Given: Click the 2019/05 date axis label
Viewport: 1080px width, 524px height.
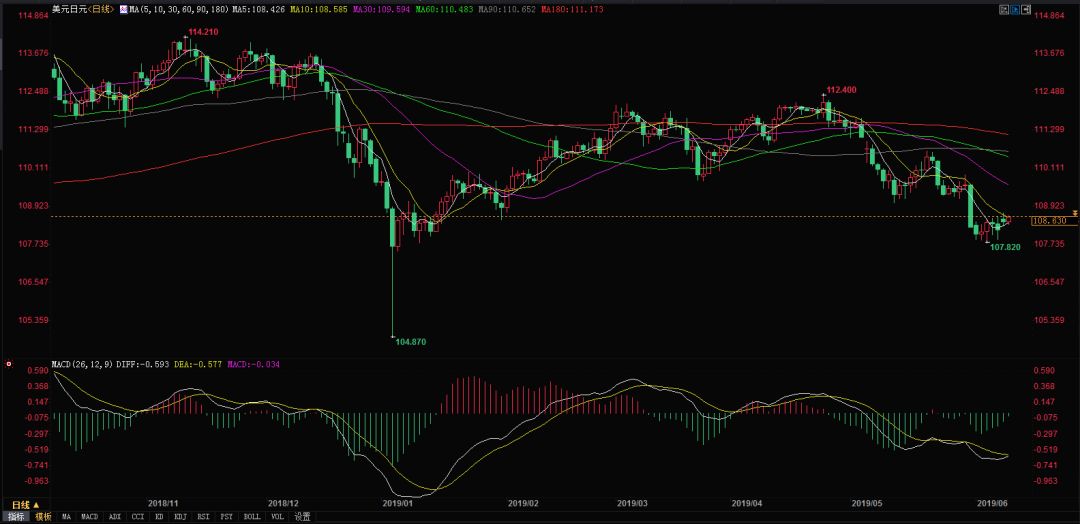Looking at the screenshot, I should coord(867,503).
